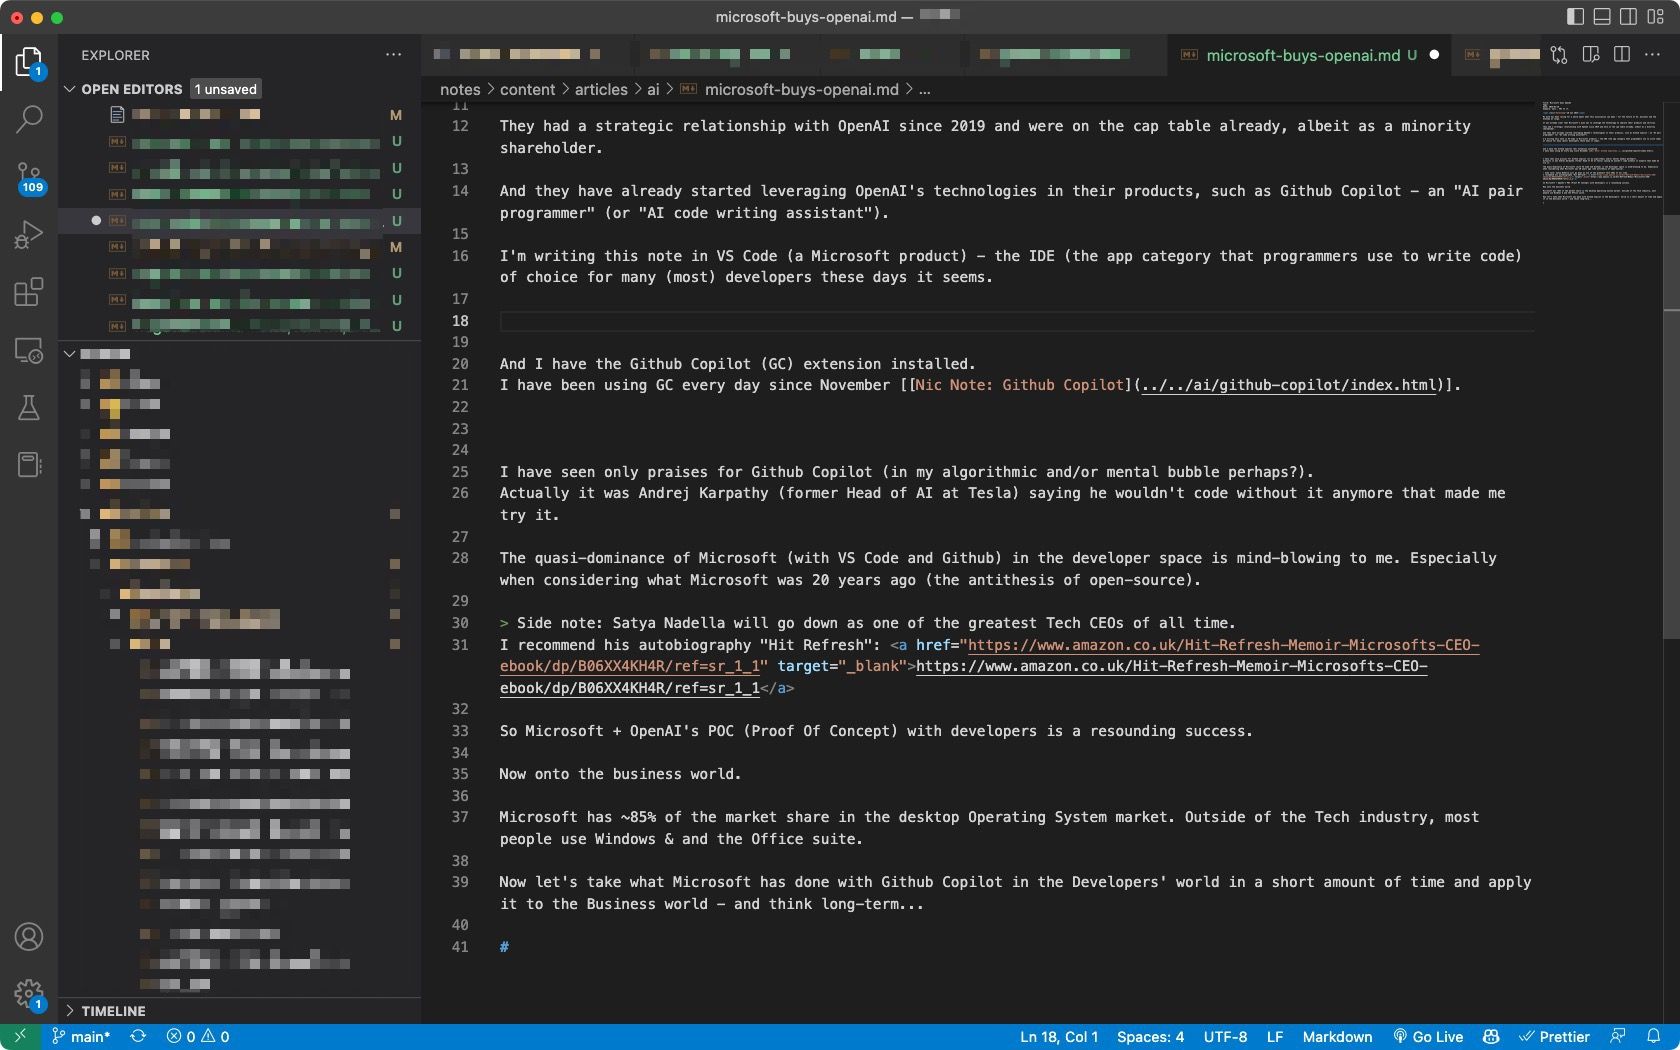The image size is (1680, 1050).
Task: Open the Manage gear icon
Action: (29, 994)
